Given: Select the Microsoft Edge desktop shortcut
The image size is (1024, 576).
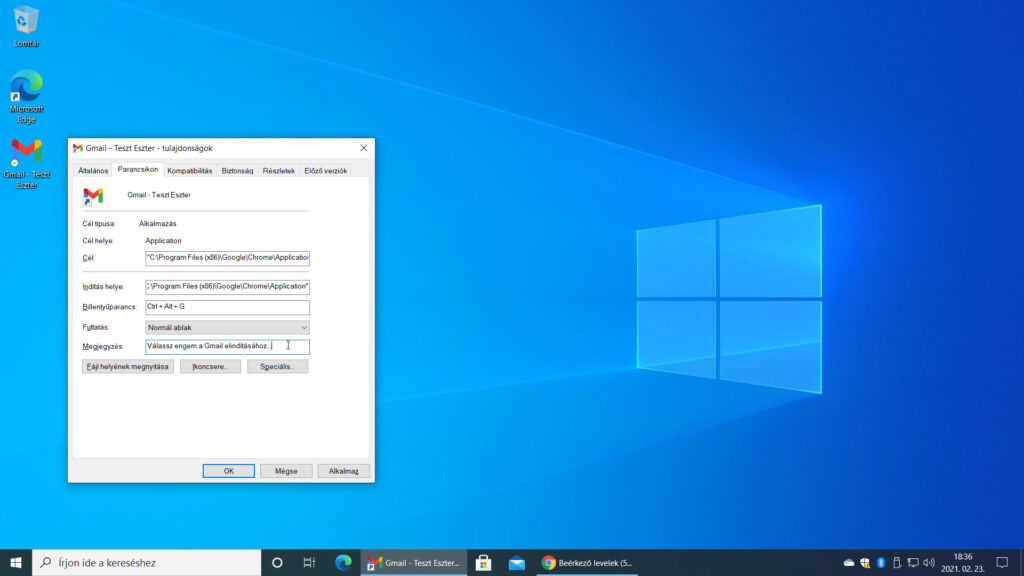Looking at the screenshot, I should click(x=26, y=97).
